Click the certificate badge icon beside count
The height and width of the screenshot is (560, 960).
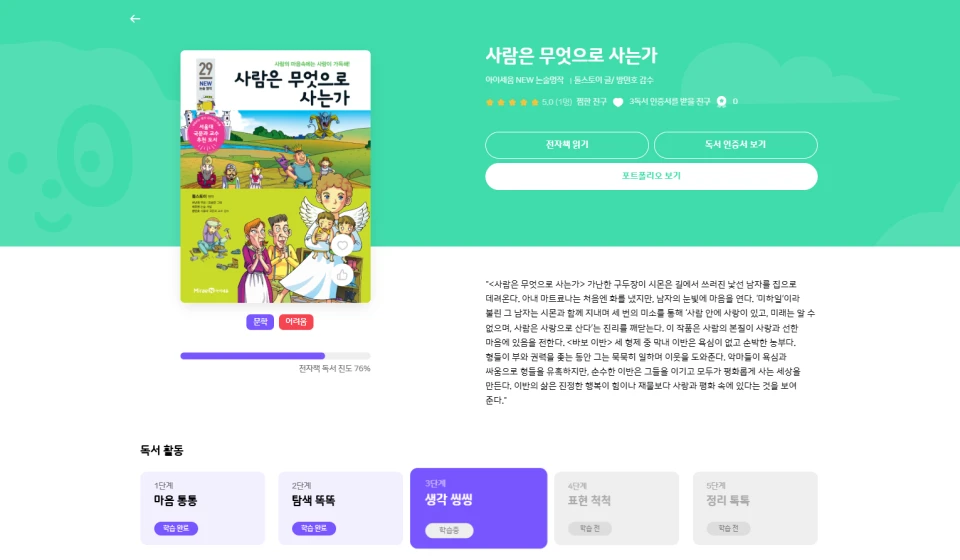[x=721, y=102]
